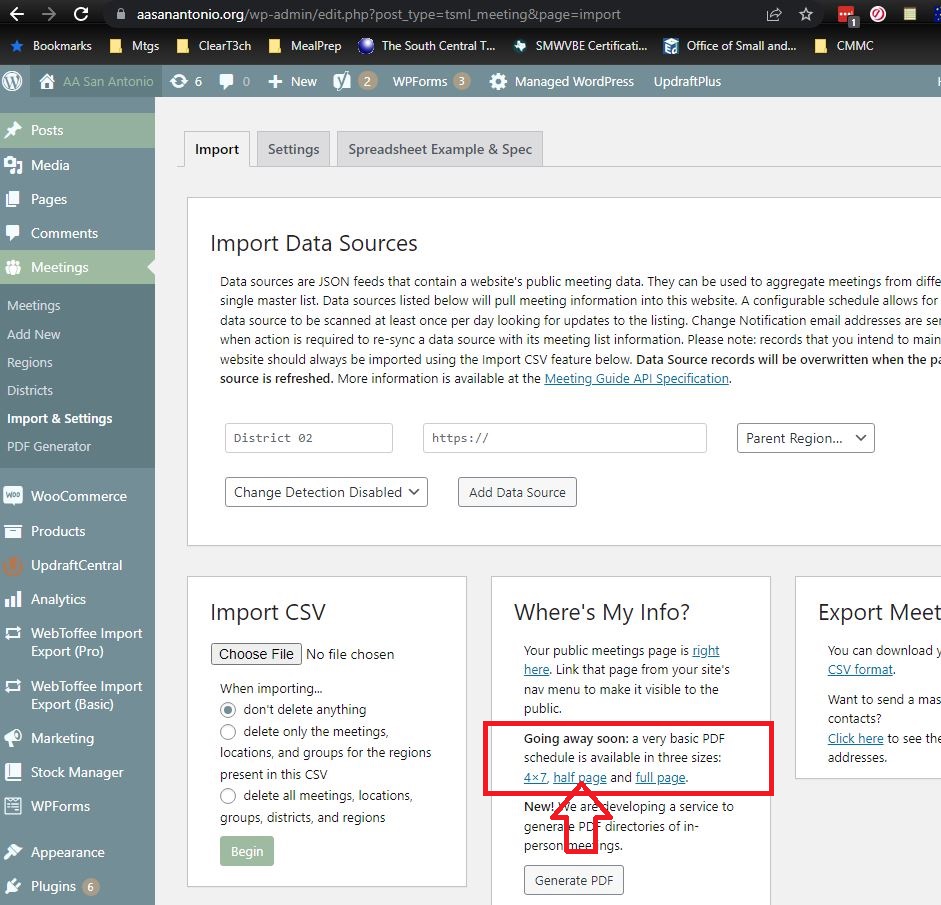Open the WordPress logo menu
Image resolution: width=941 pixels, height=905 pixels.
(x=12, y=81)
